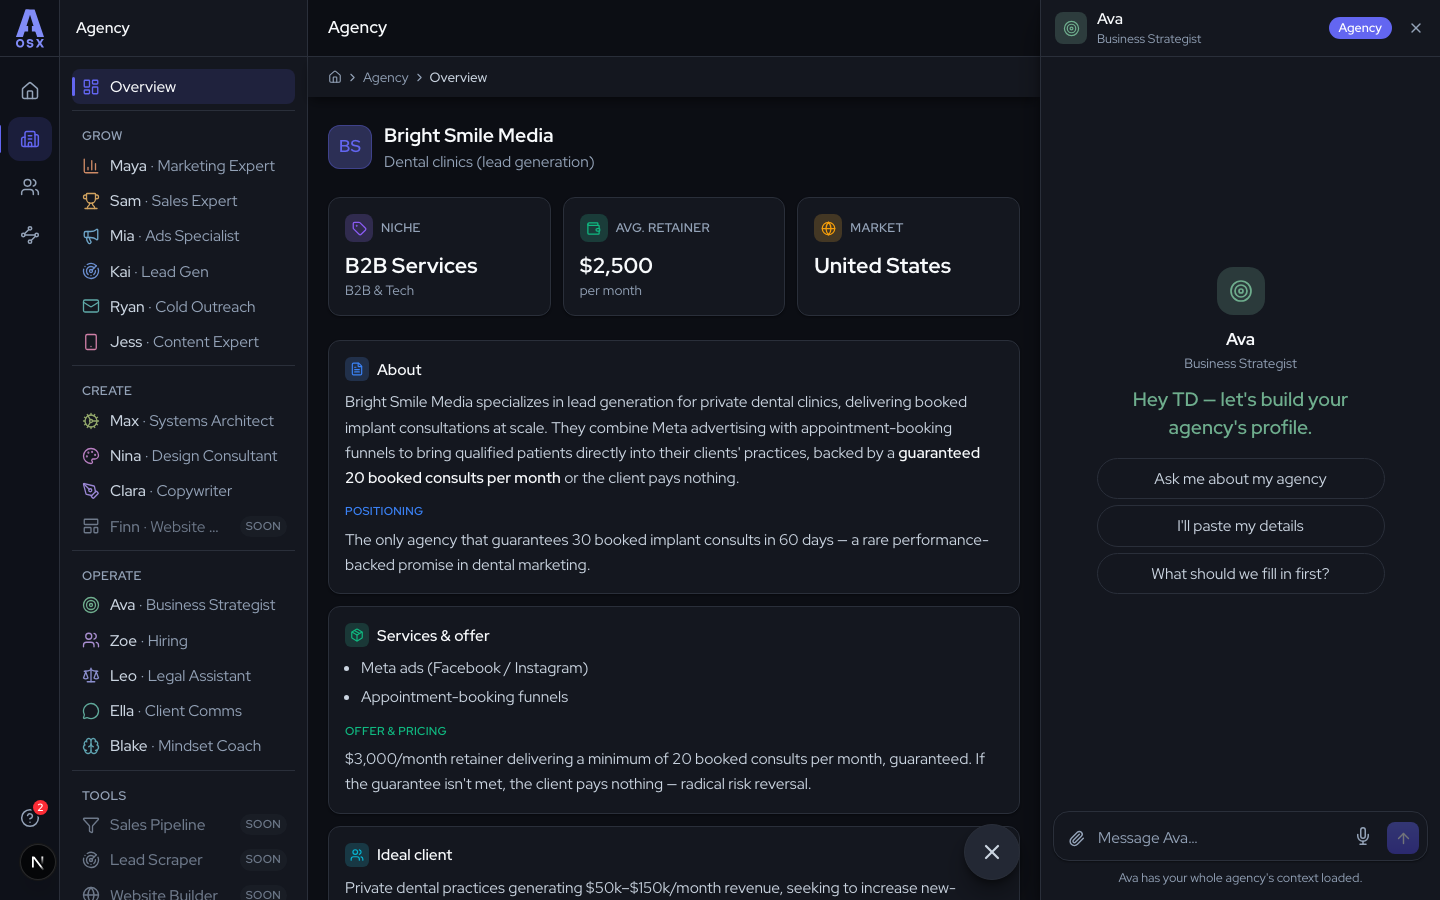Screen dimensions: 1440x900
Task: Click Zoe Hiring people icon
Action: pyautogui.click(x=91, y=640)
